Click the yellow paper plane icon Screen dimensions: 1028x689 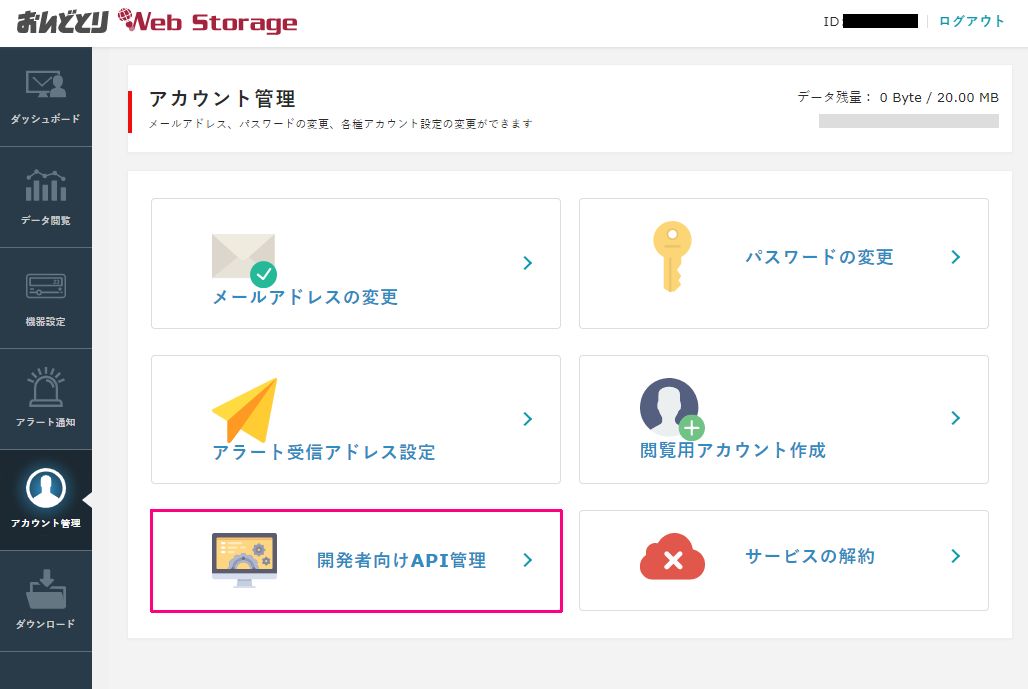[x=244, y=410]
